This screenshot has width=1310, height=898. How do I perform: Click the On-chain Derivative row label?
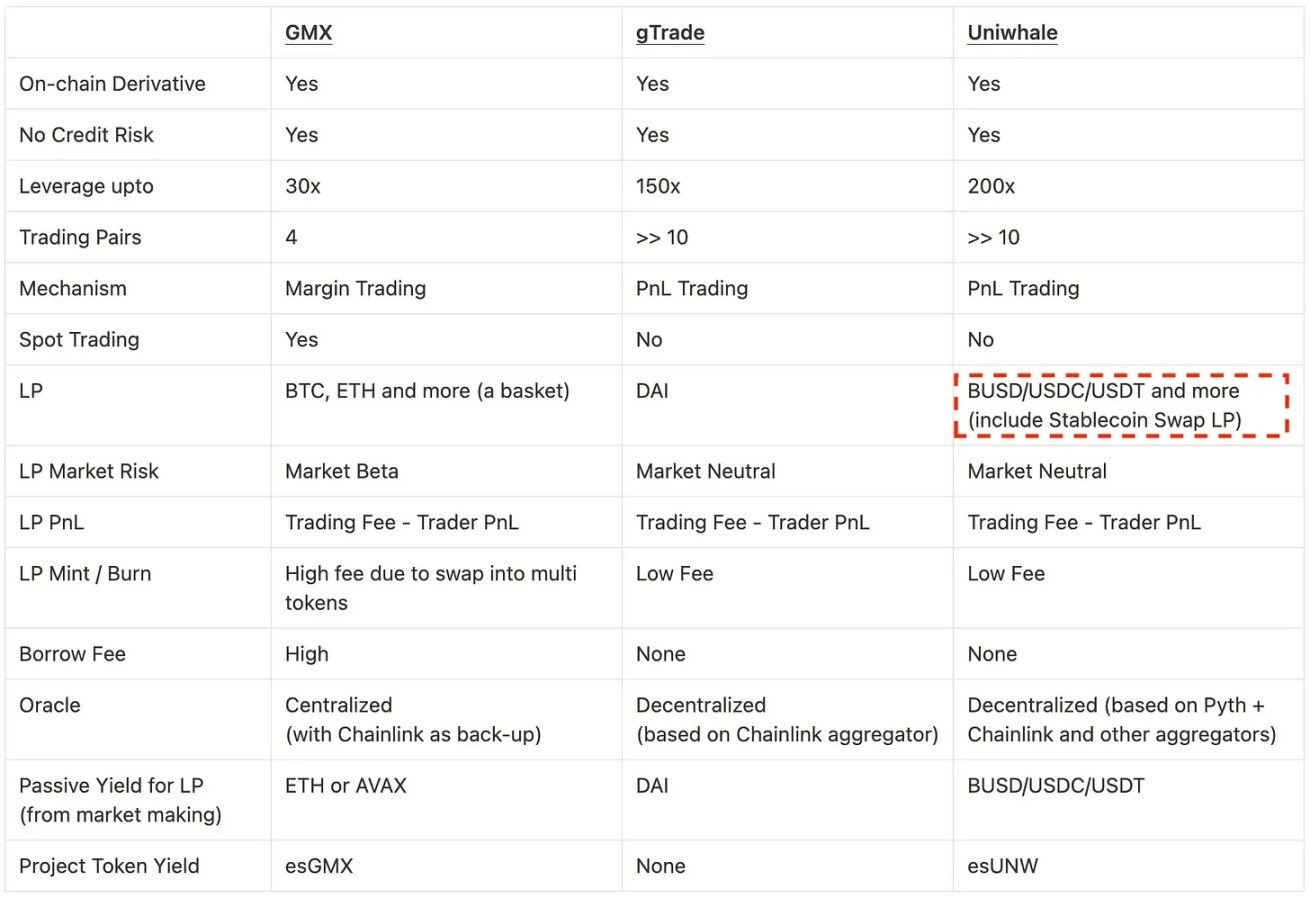click(x=112, y=84)
